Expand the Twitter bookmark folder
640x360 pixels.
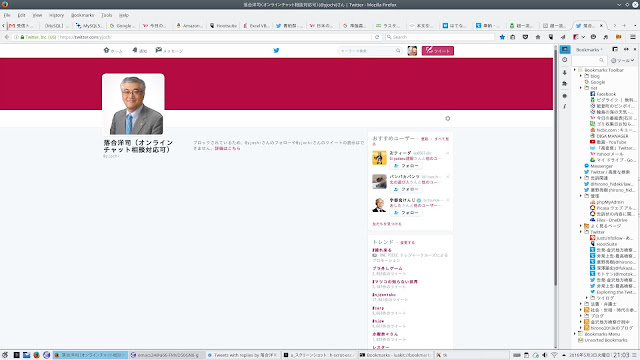click(x=581, y=232)
